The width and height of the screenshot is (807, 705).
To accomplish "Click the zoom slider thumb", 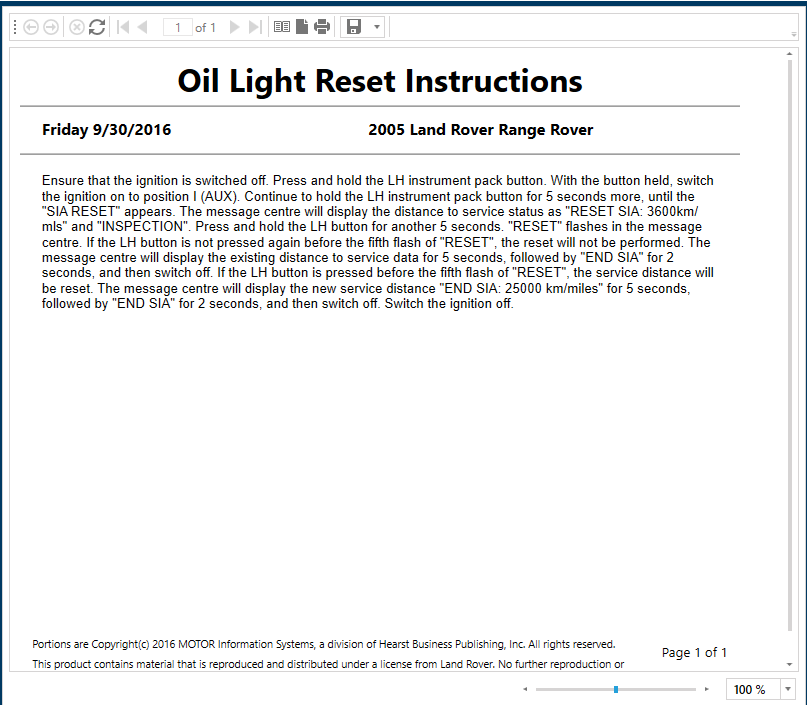I will 616,689.
